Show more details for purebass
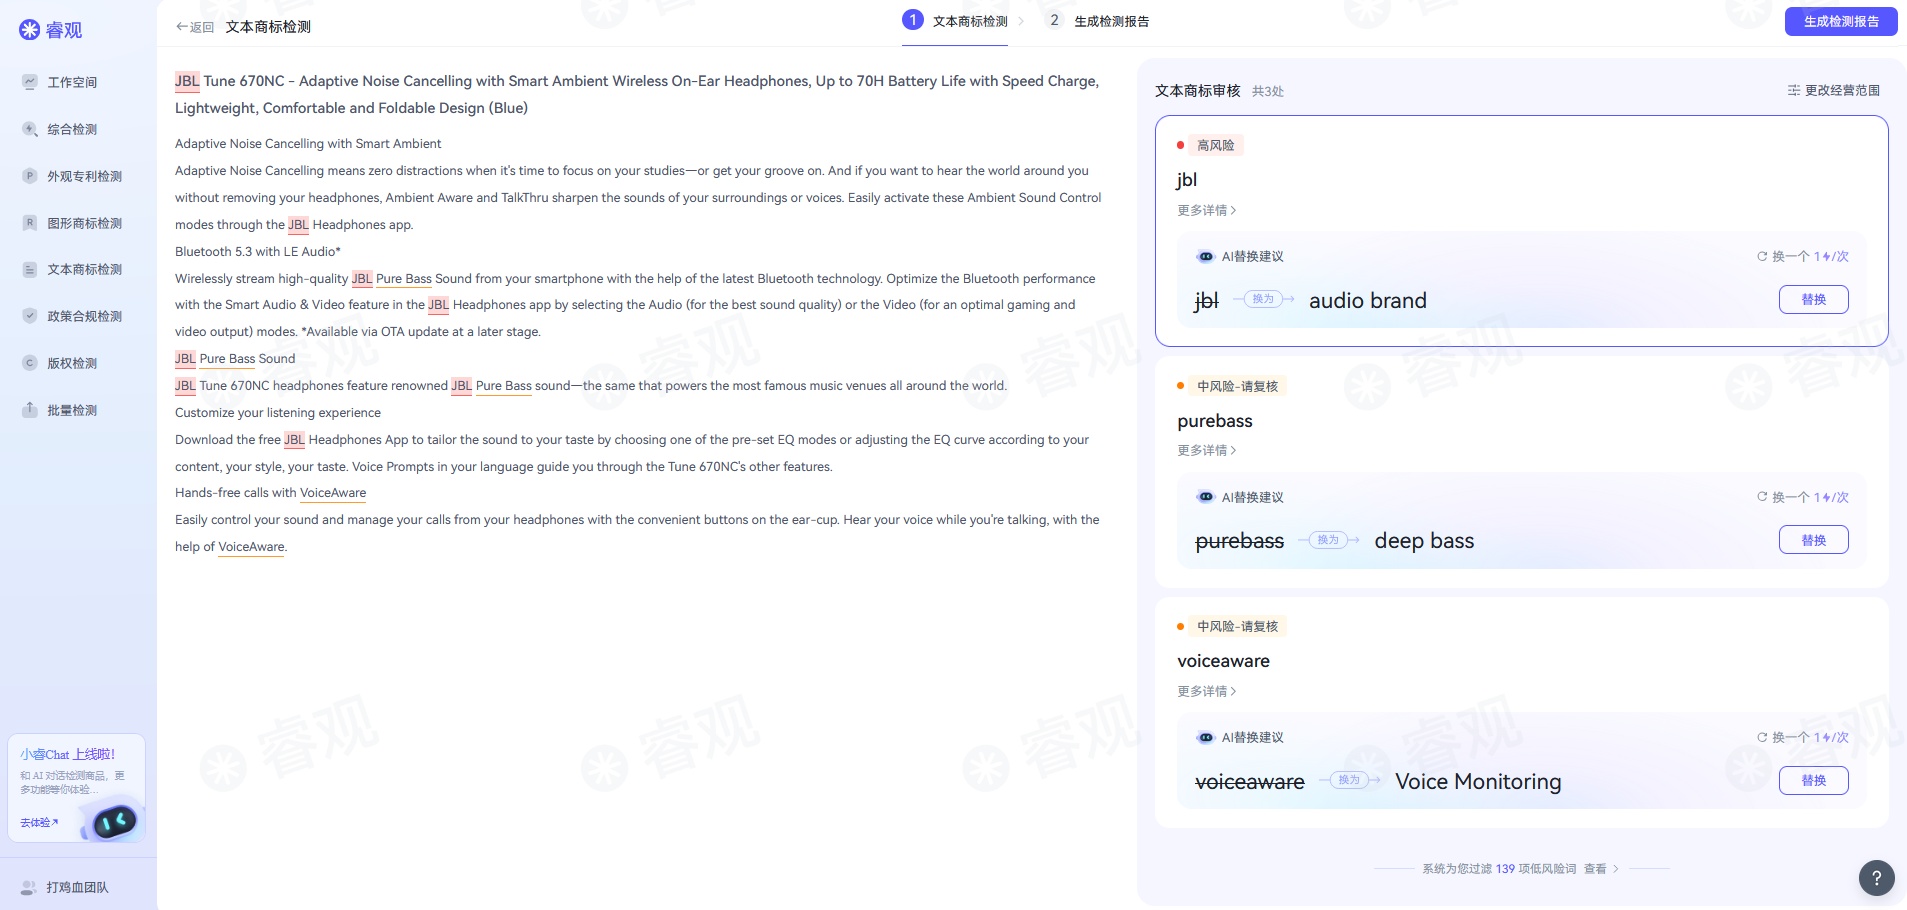Viewport: 1907px width, 910px height. coord(1206,450)
